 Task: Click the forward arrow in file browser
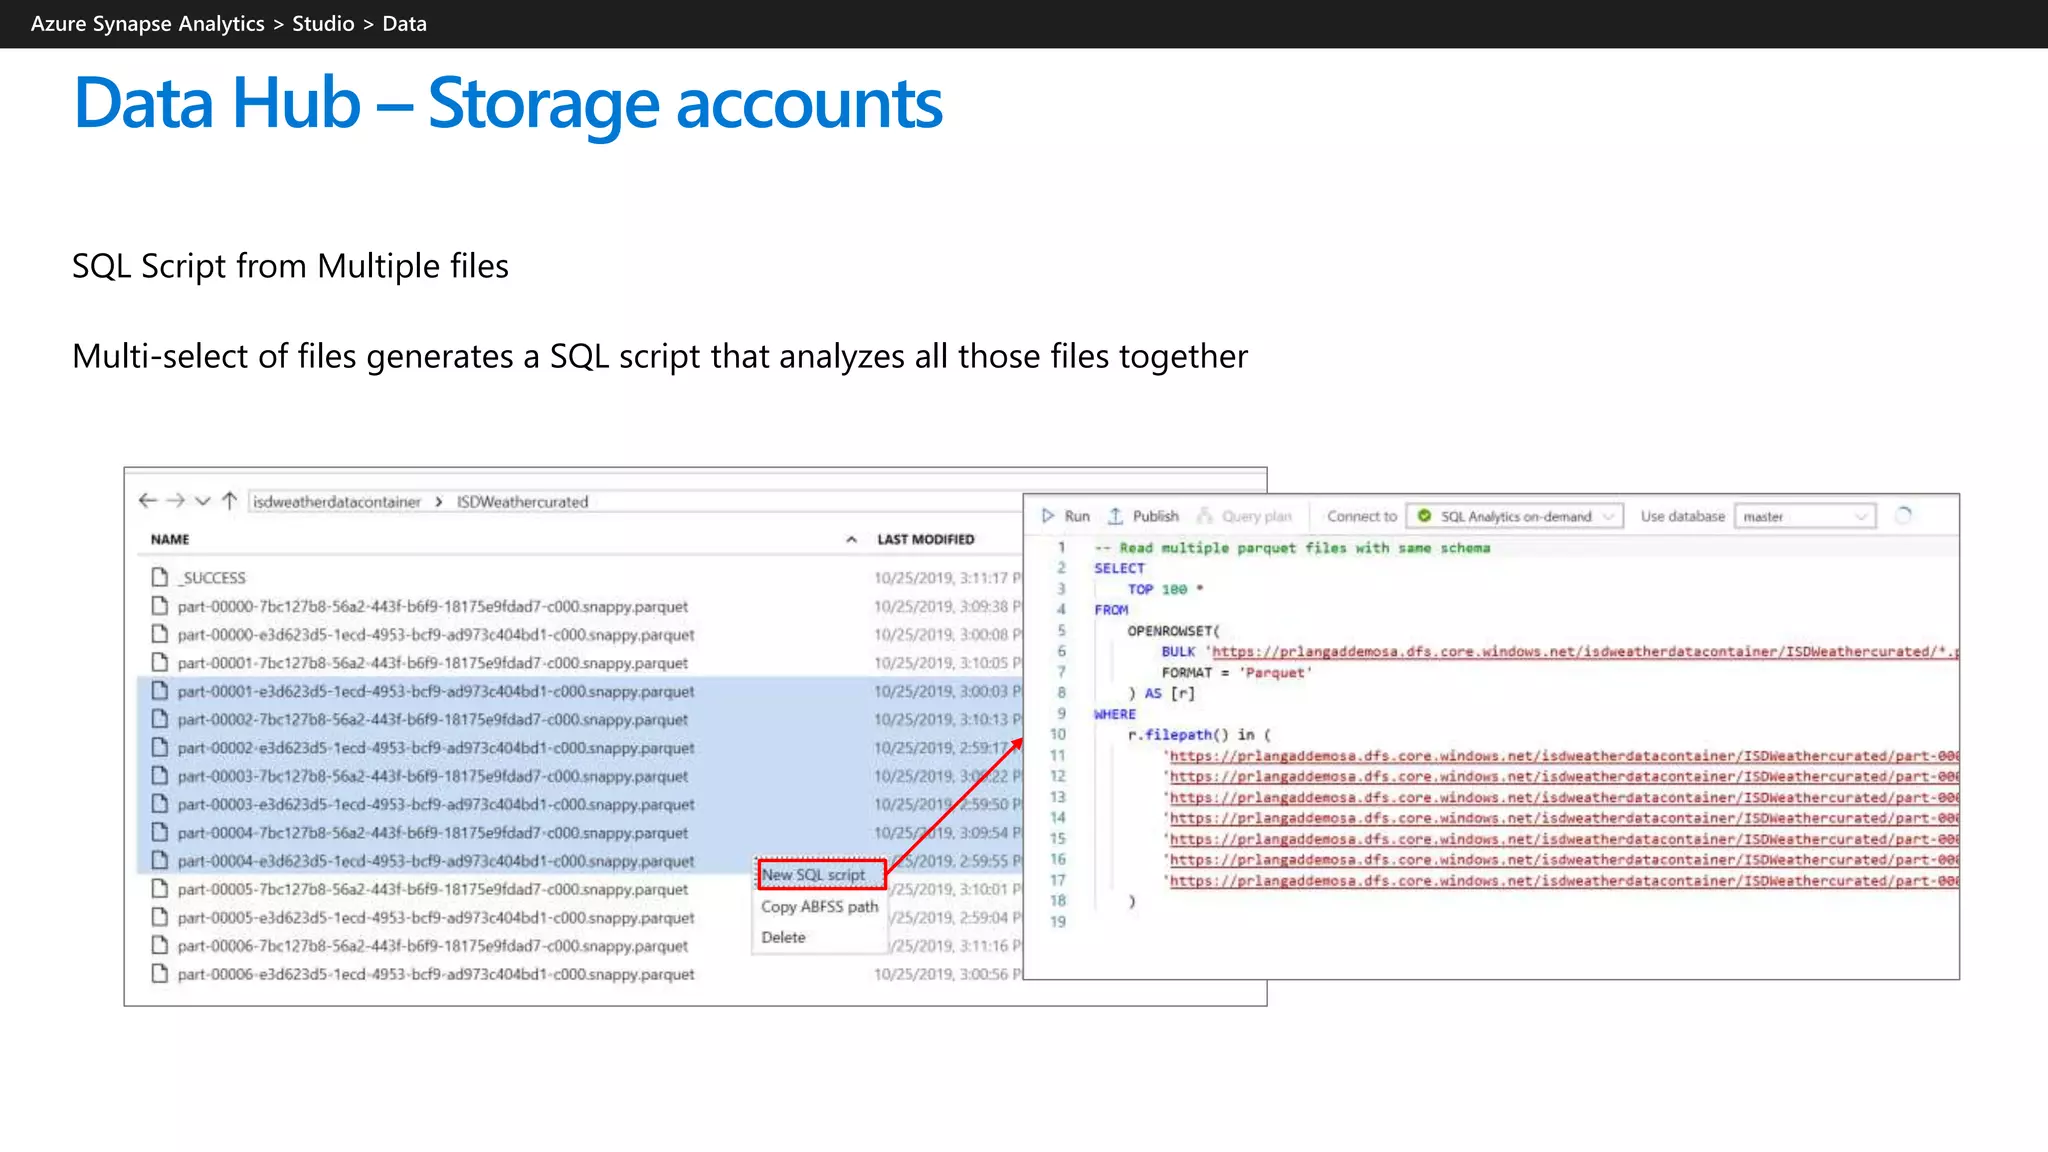tap(176, 500)
